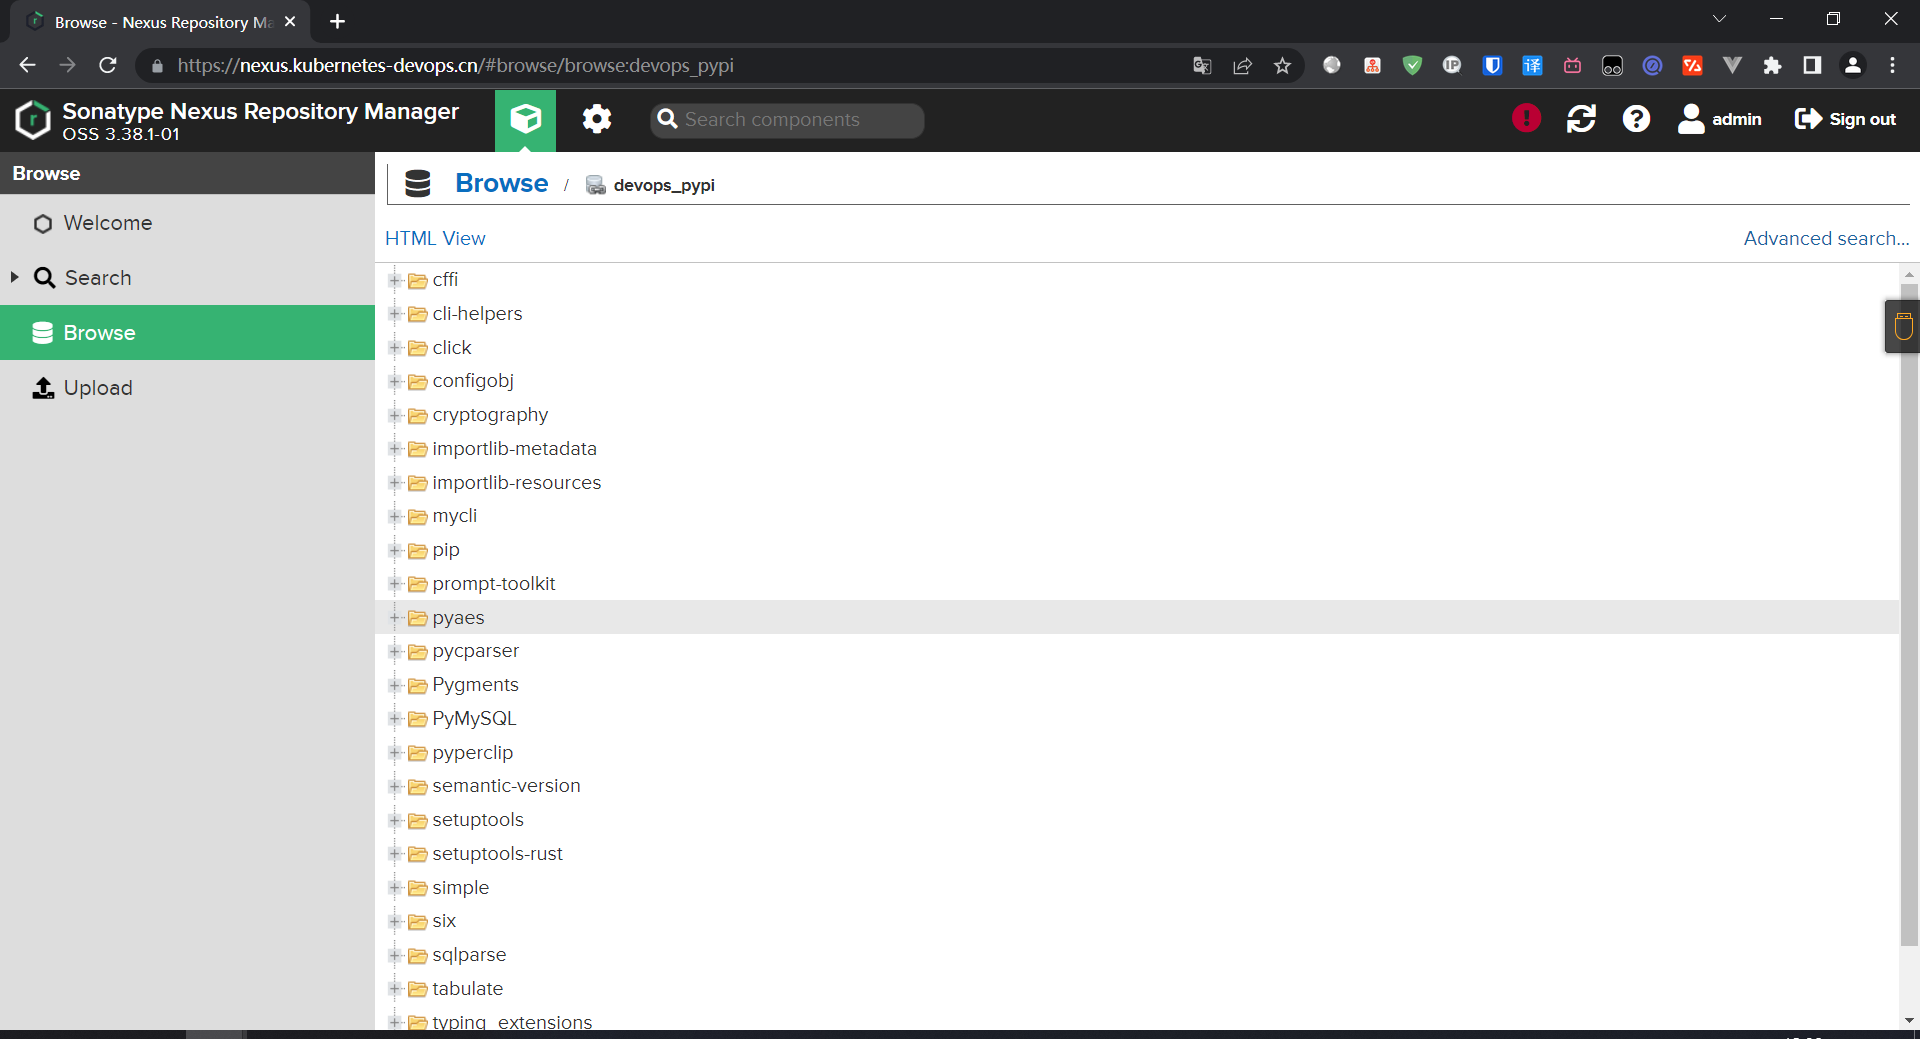Expand the configobj folder node
This screenshot has height=1039, width=1920.
395,381
